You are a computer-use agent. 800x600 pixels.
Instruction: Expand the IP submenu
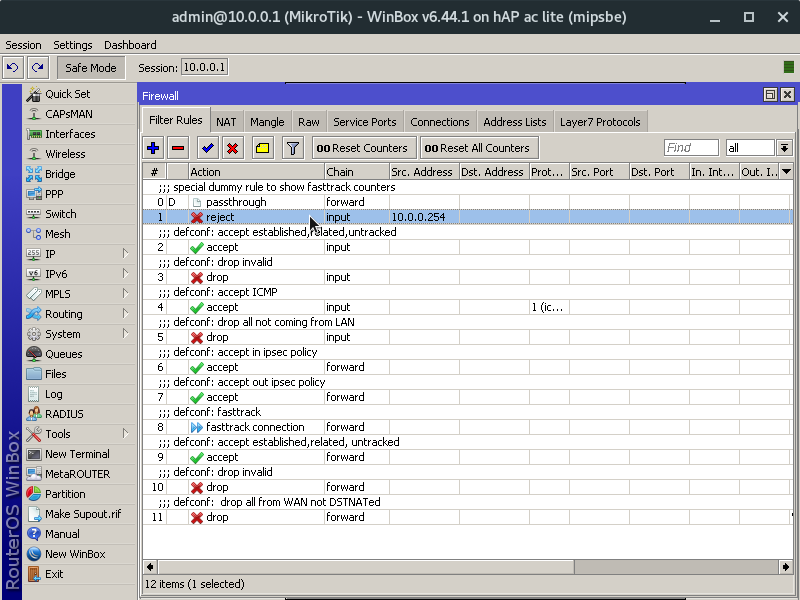pyautogui.click(x=80, y=254)
